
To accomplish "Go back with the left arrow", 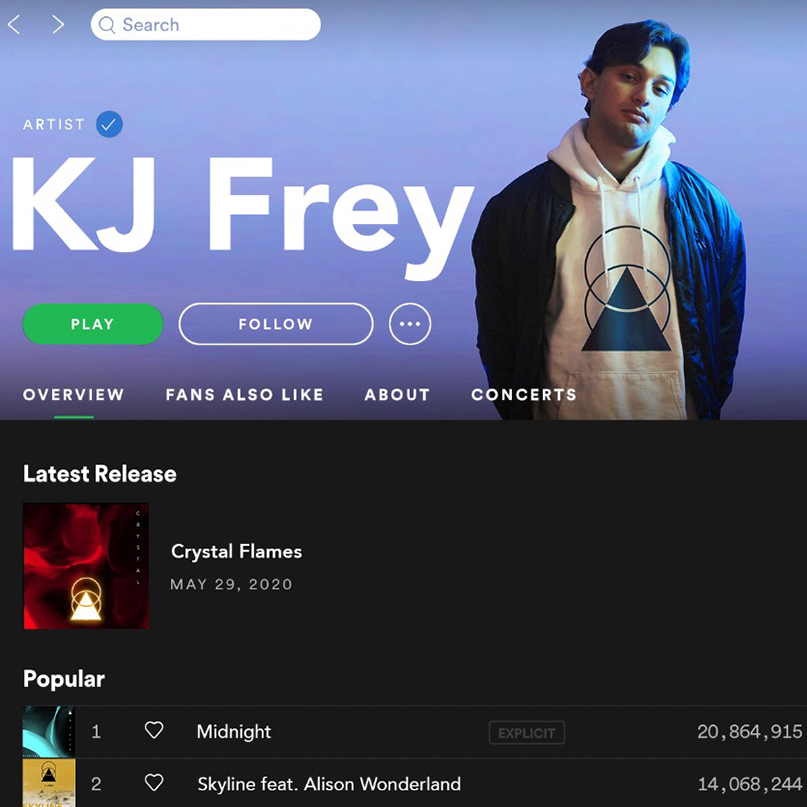I will pyautogui.click(x=14, y=25).
